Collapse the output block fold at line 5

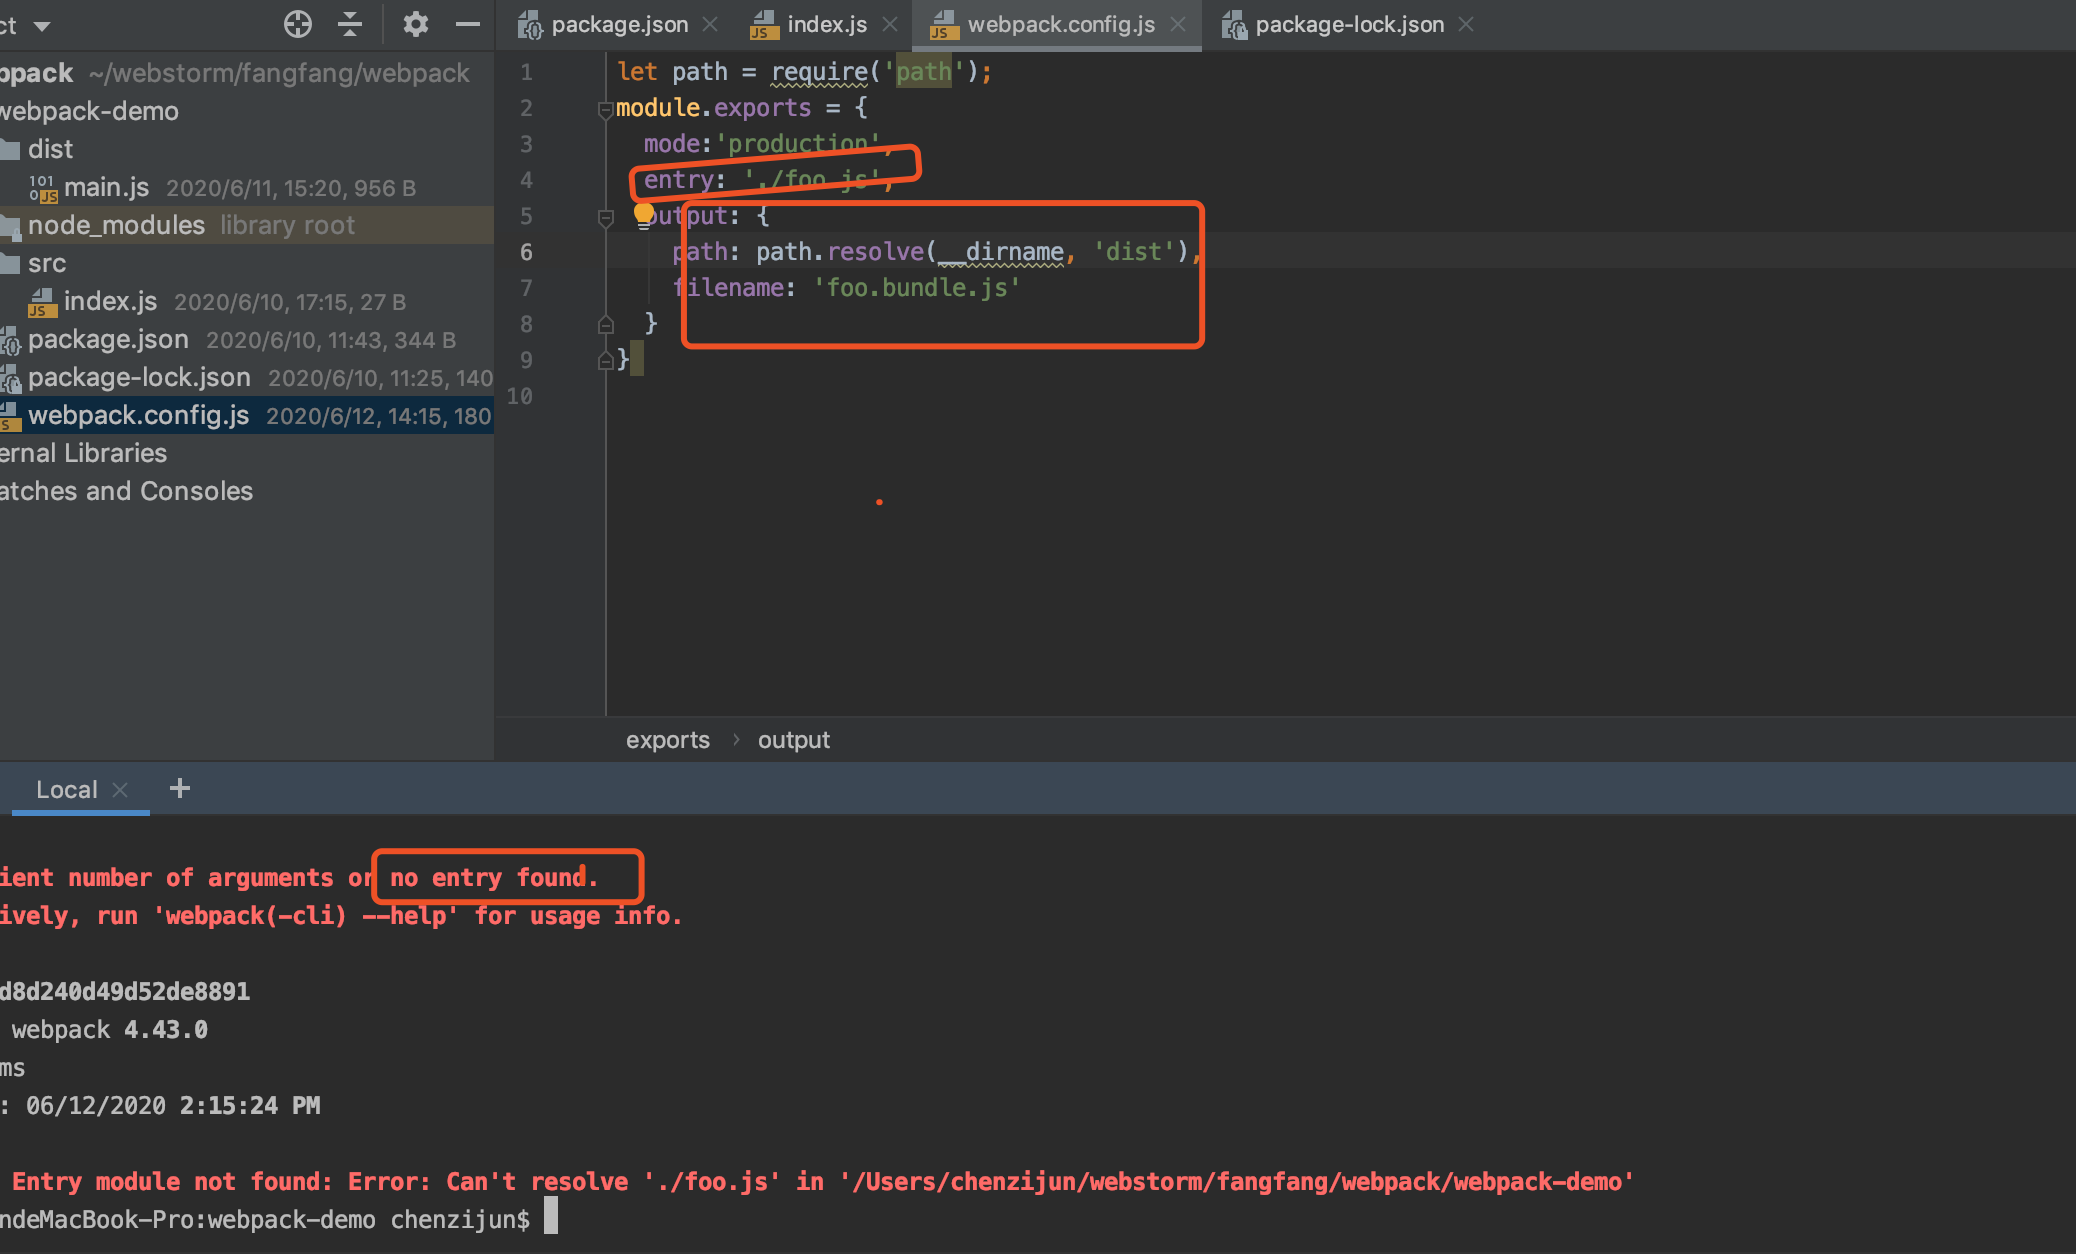[x=605, y=217]
